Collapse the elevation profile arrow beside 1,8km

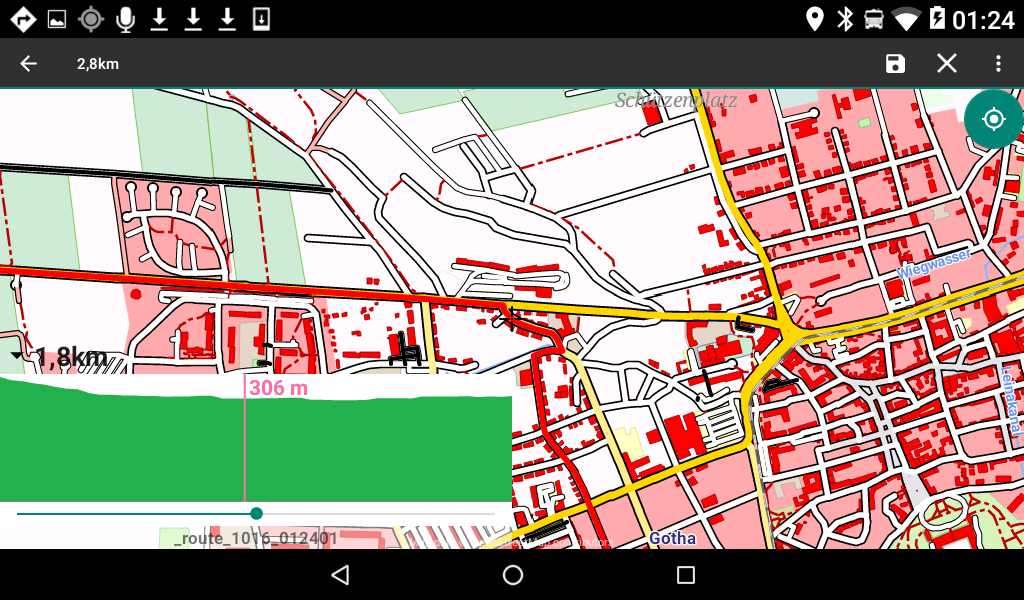click(x=17, y=357)
